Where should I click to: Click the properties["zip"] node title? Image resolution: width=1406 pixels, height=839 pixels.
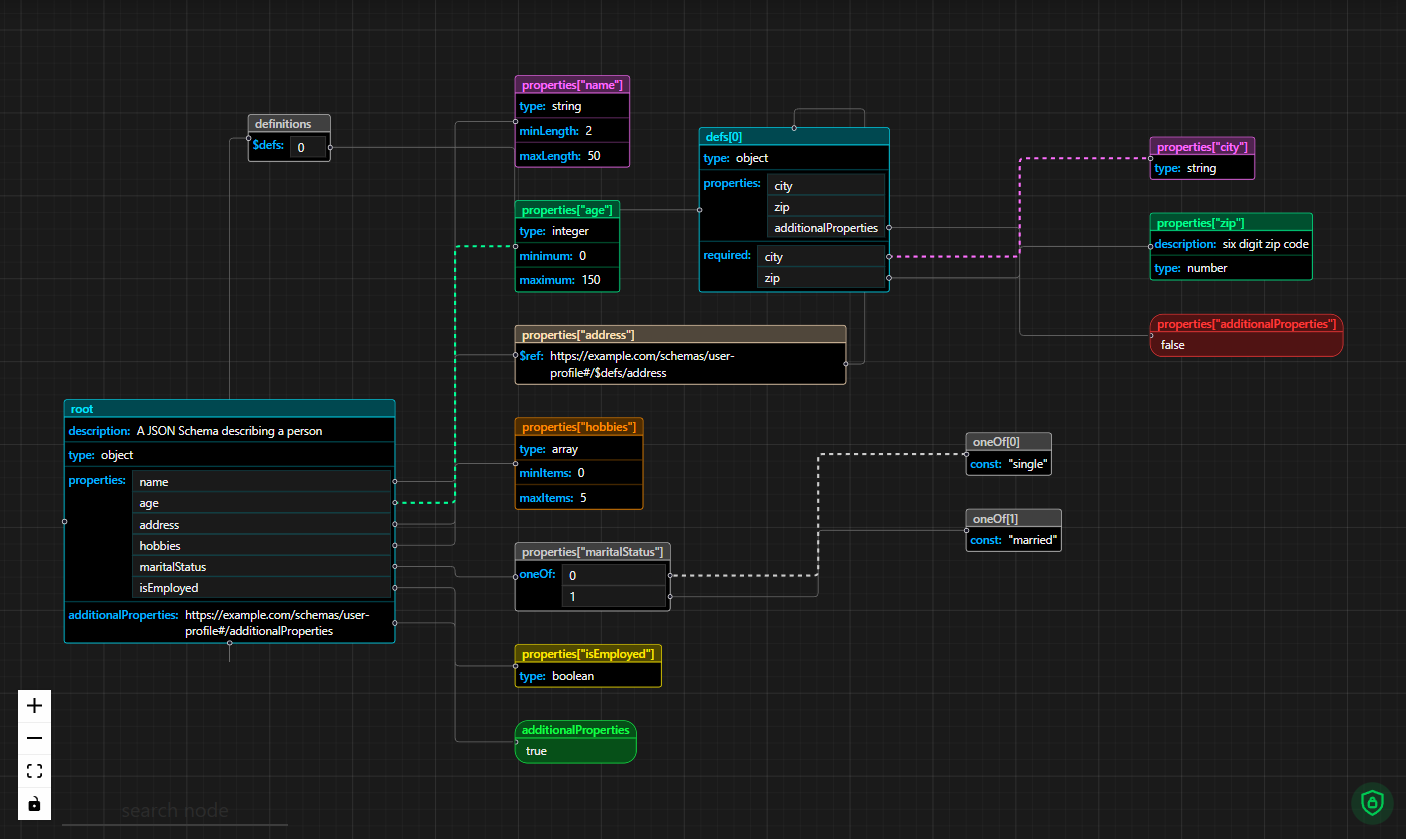[1231, 222]
